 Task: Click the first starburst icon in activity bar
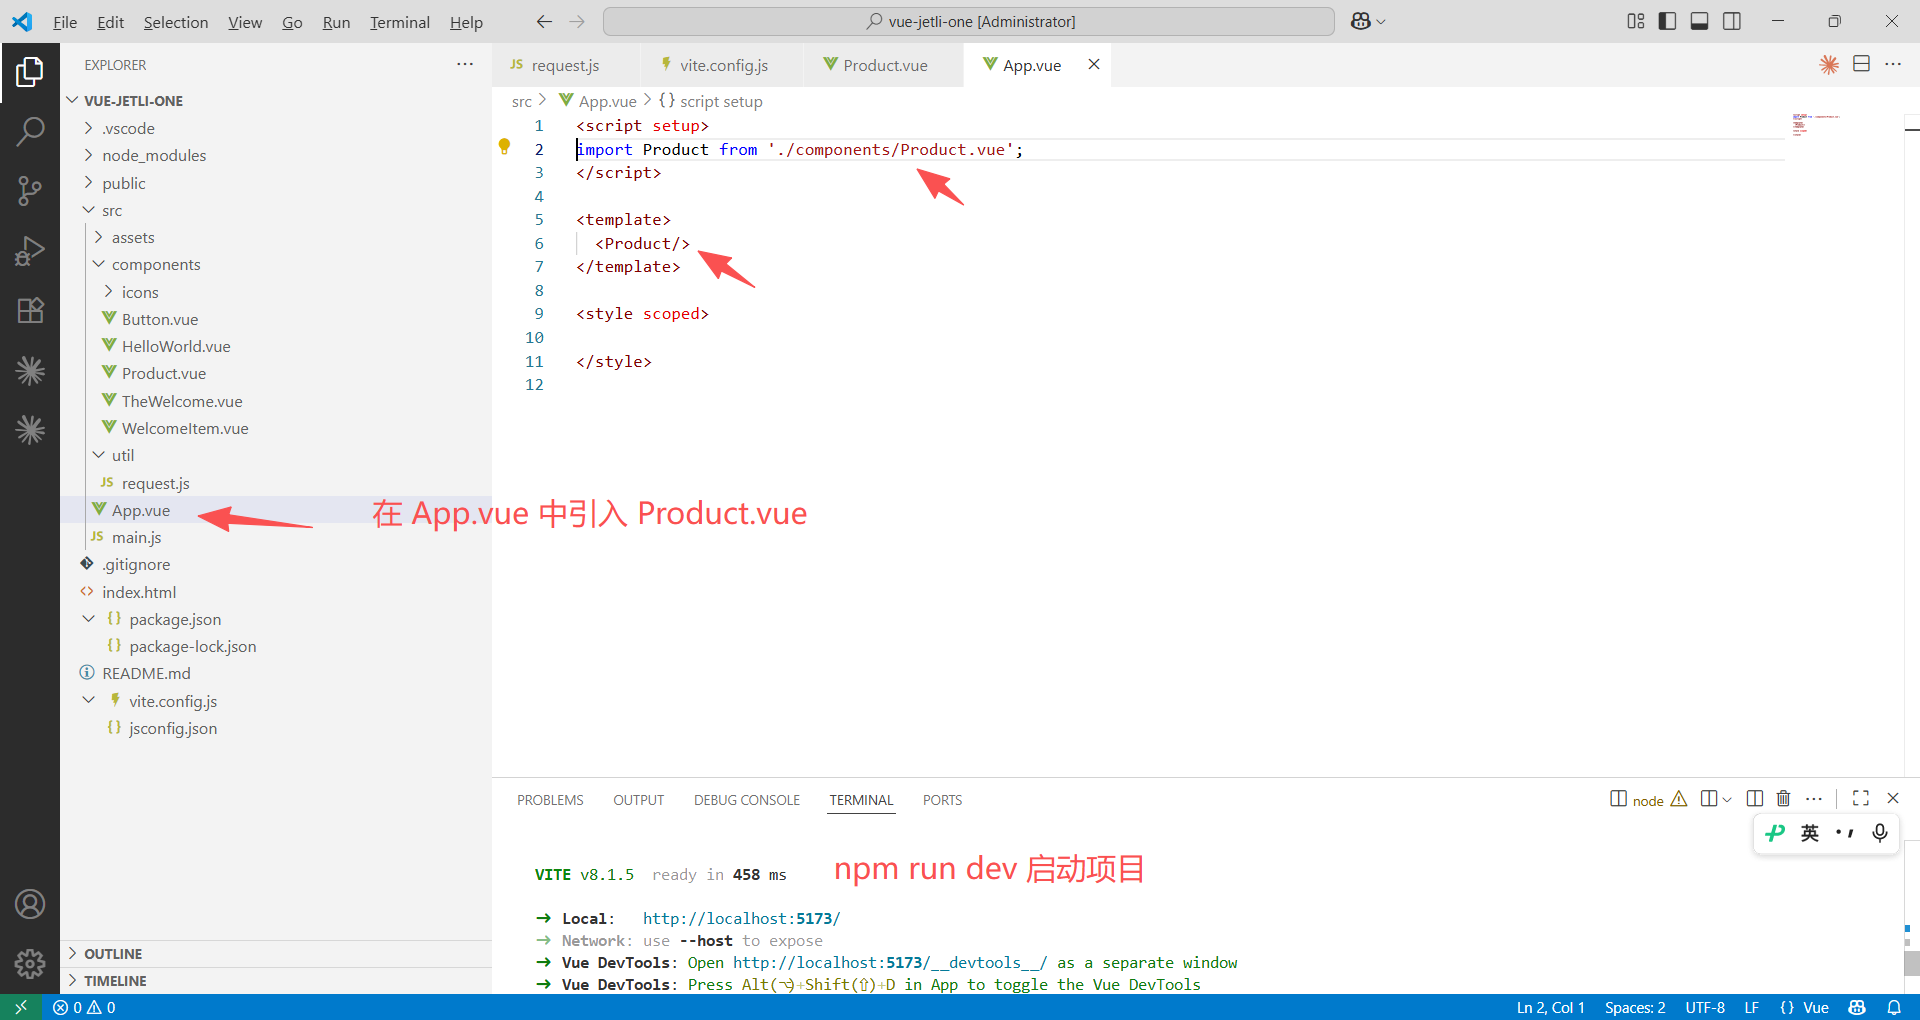[30, 371]
